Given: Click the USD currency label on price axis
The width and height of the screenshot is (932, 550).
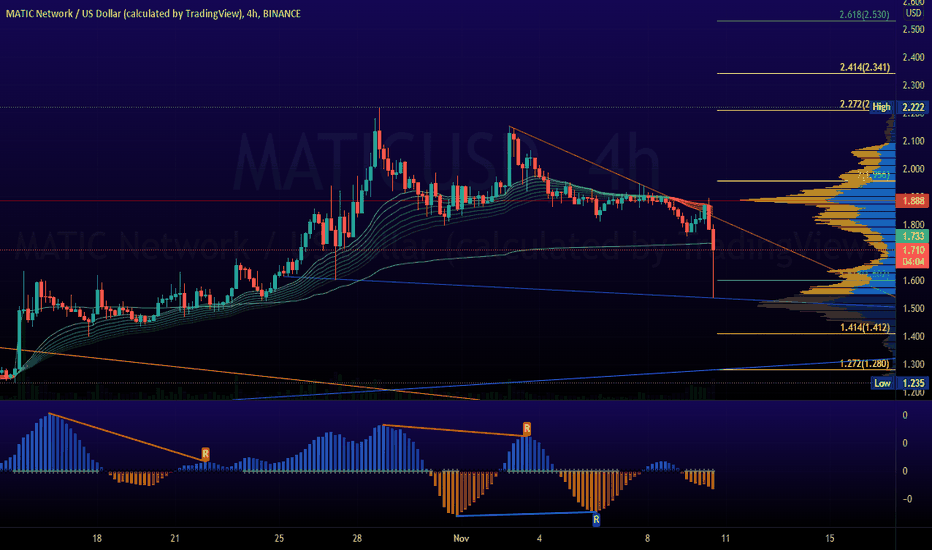Looking at the screenshot, I should pyautogui.click(x=914, y=13).
